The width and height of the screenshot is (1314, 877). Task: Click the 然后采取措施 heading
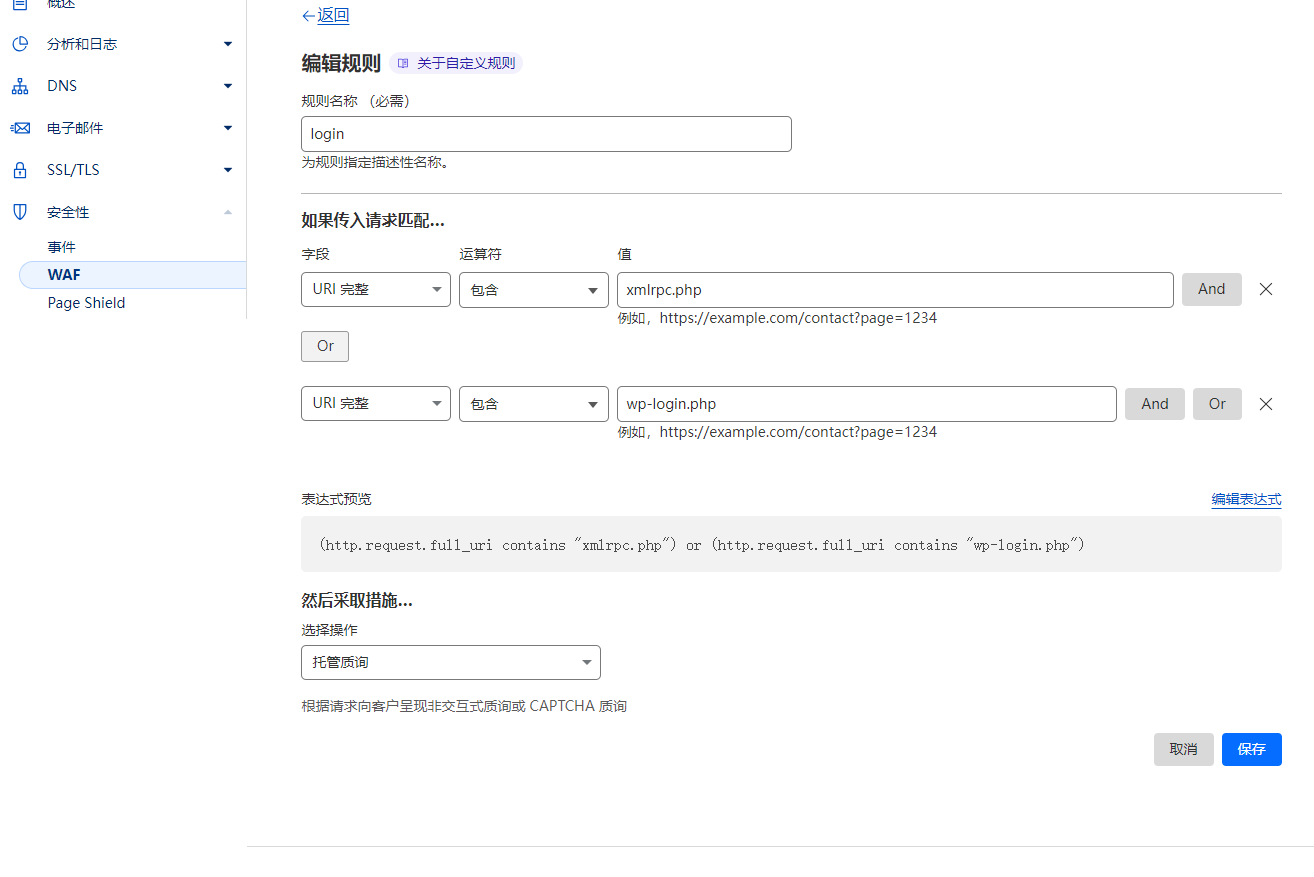[357, 601]
